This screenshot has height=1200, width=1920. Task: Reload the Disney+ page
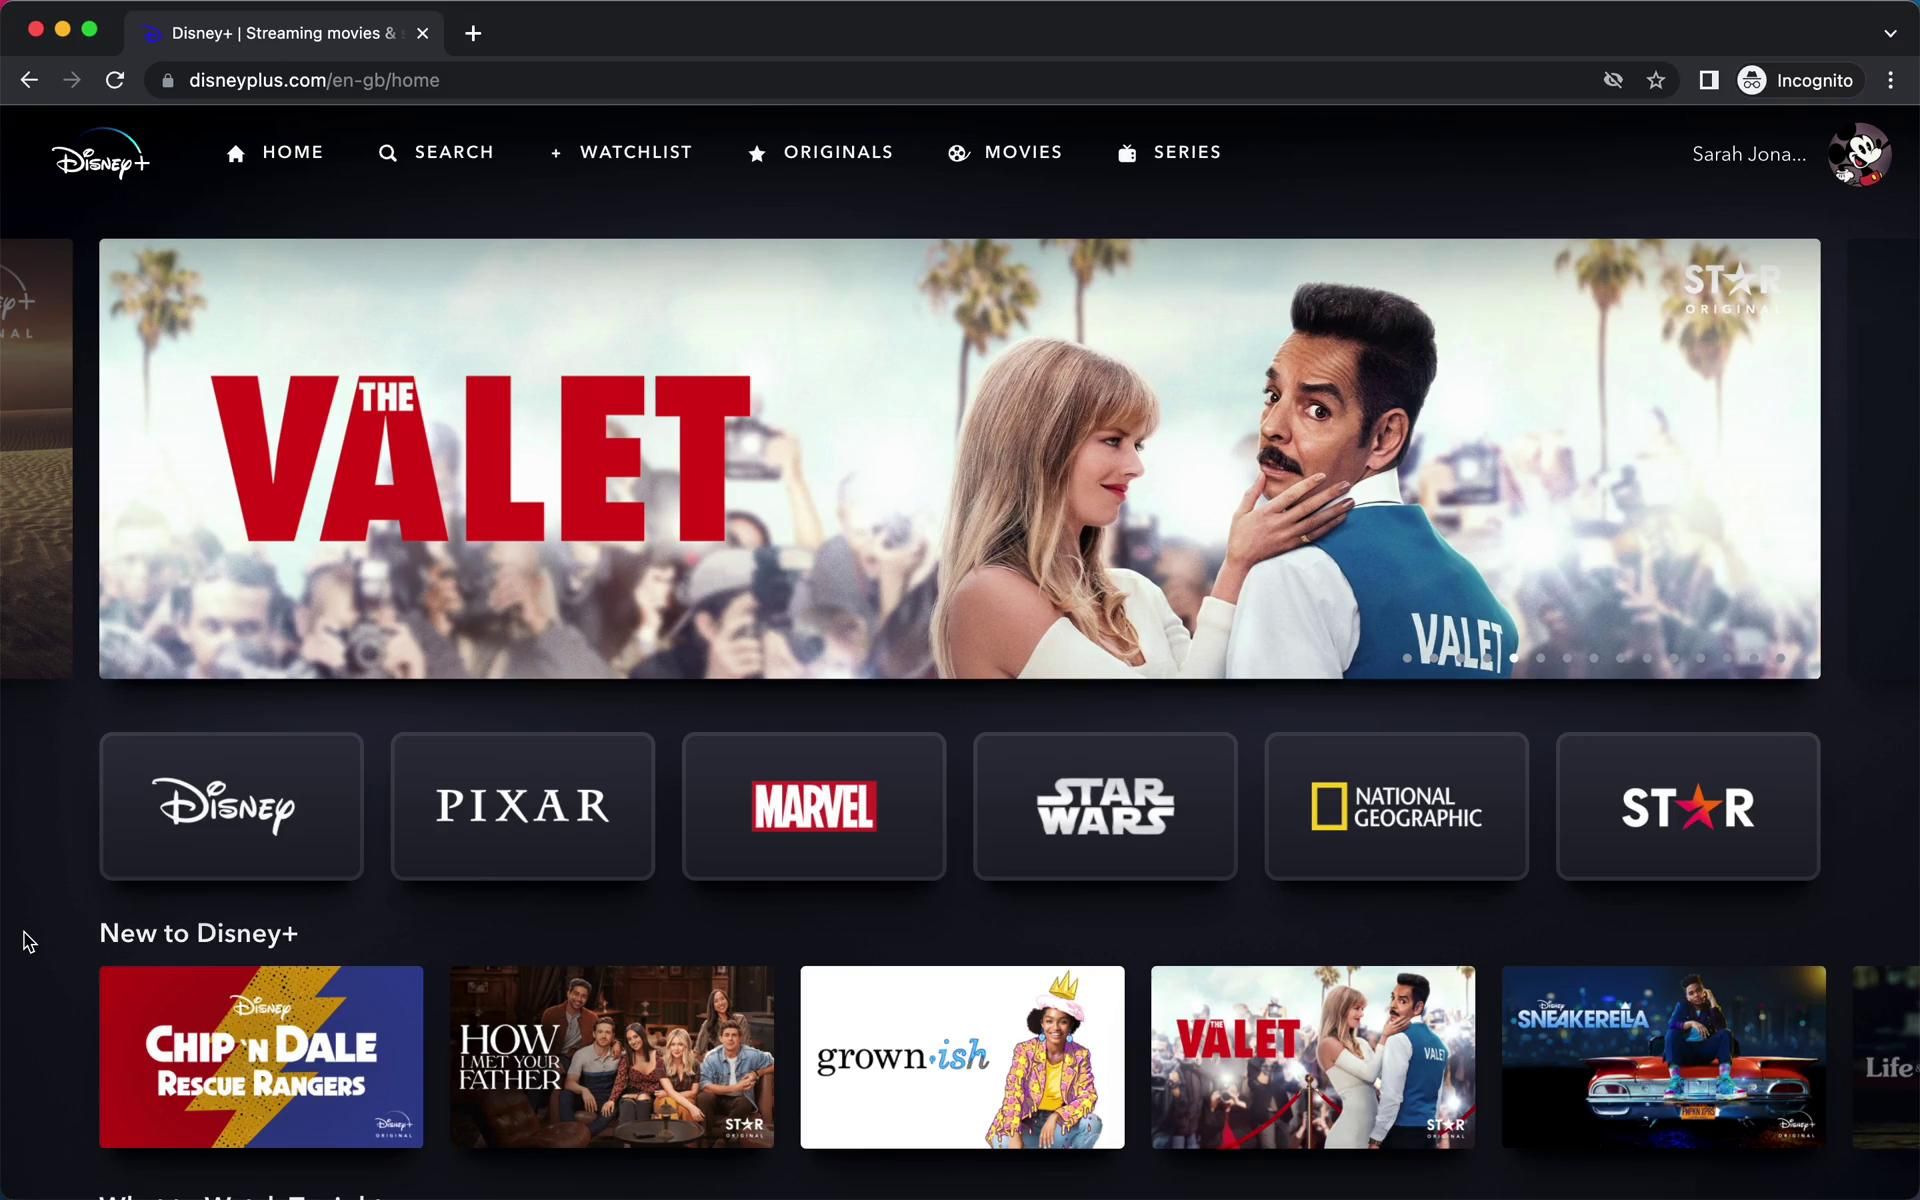pos(115,80)
